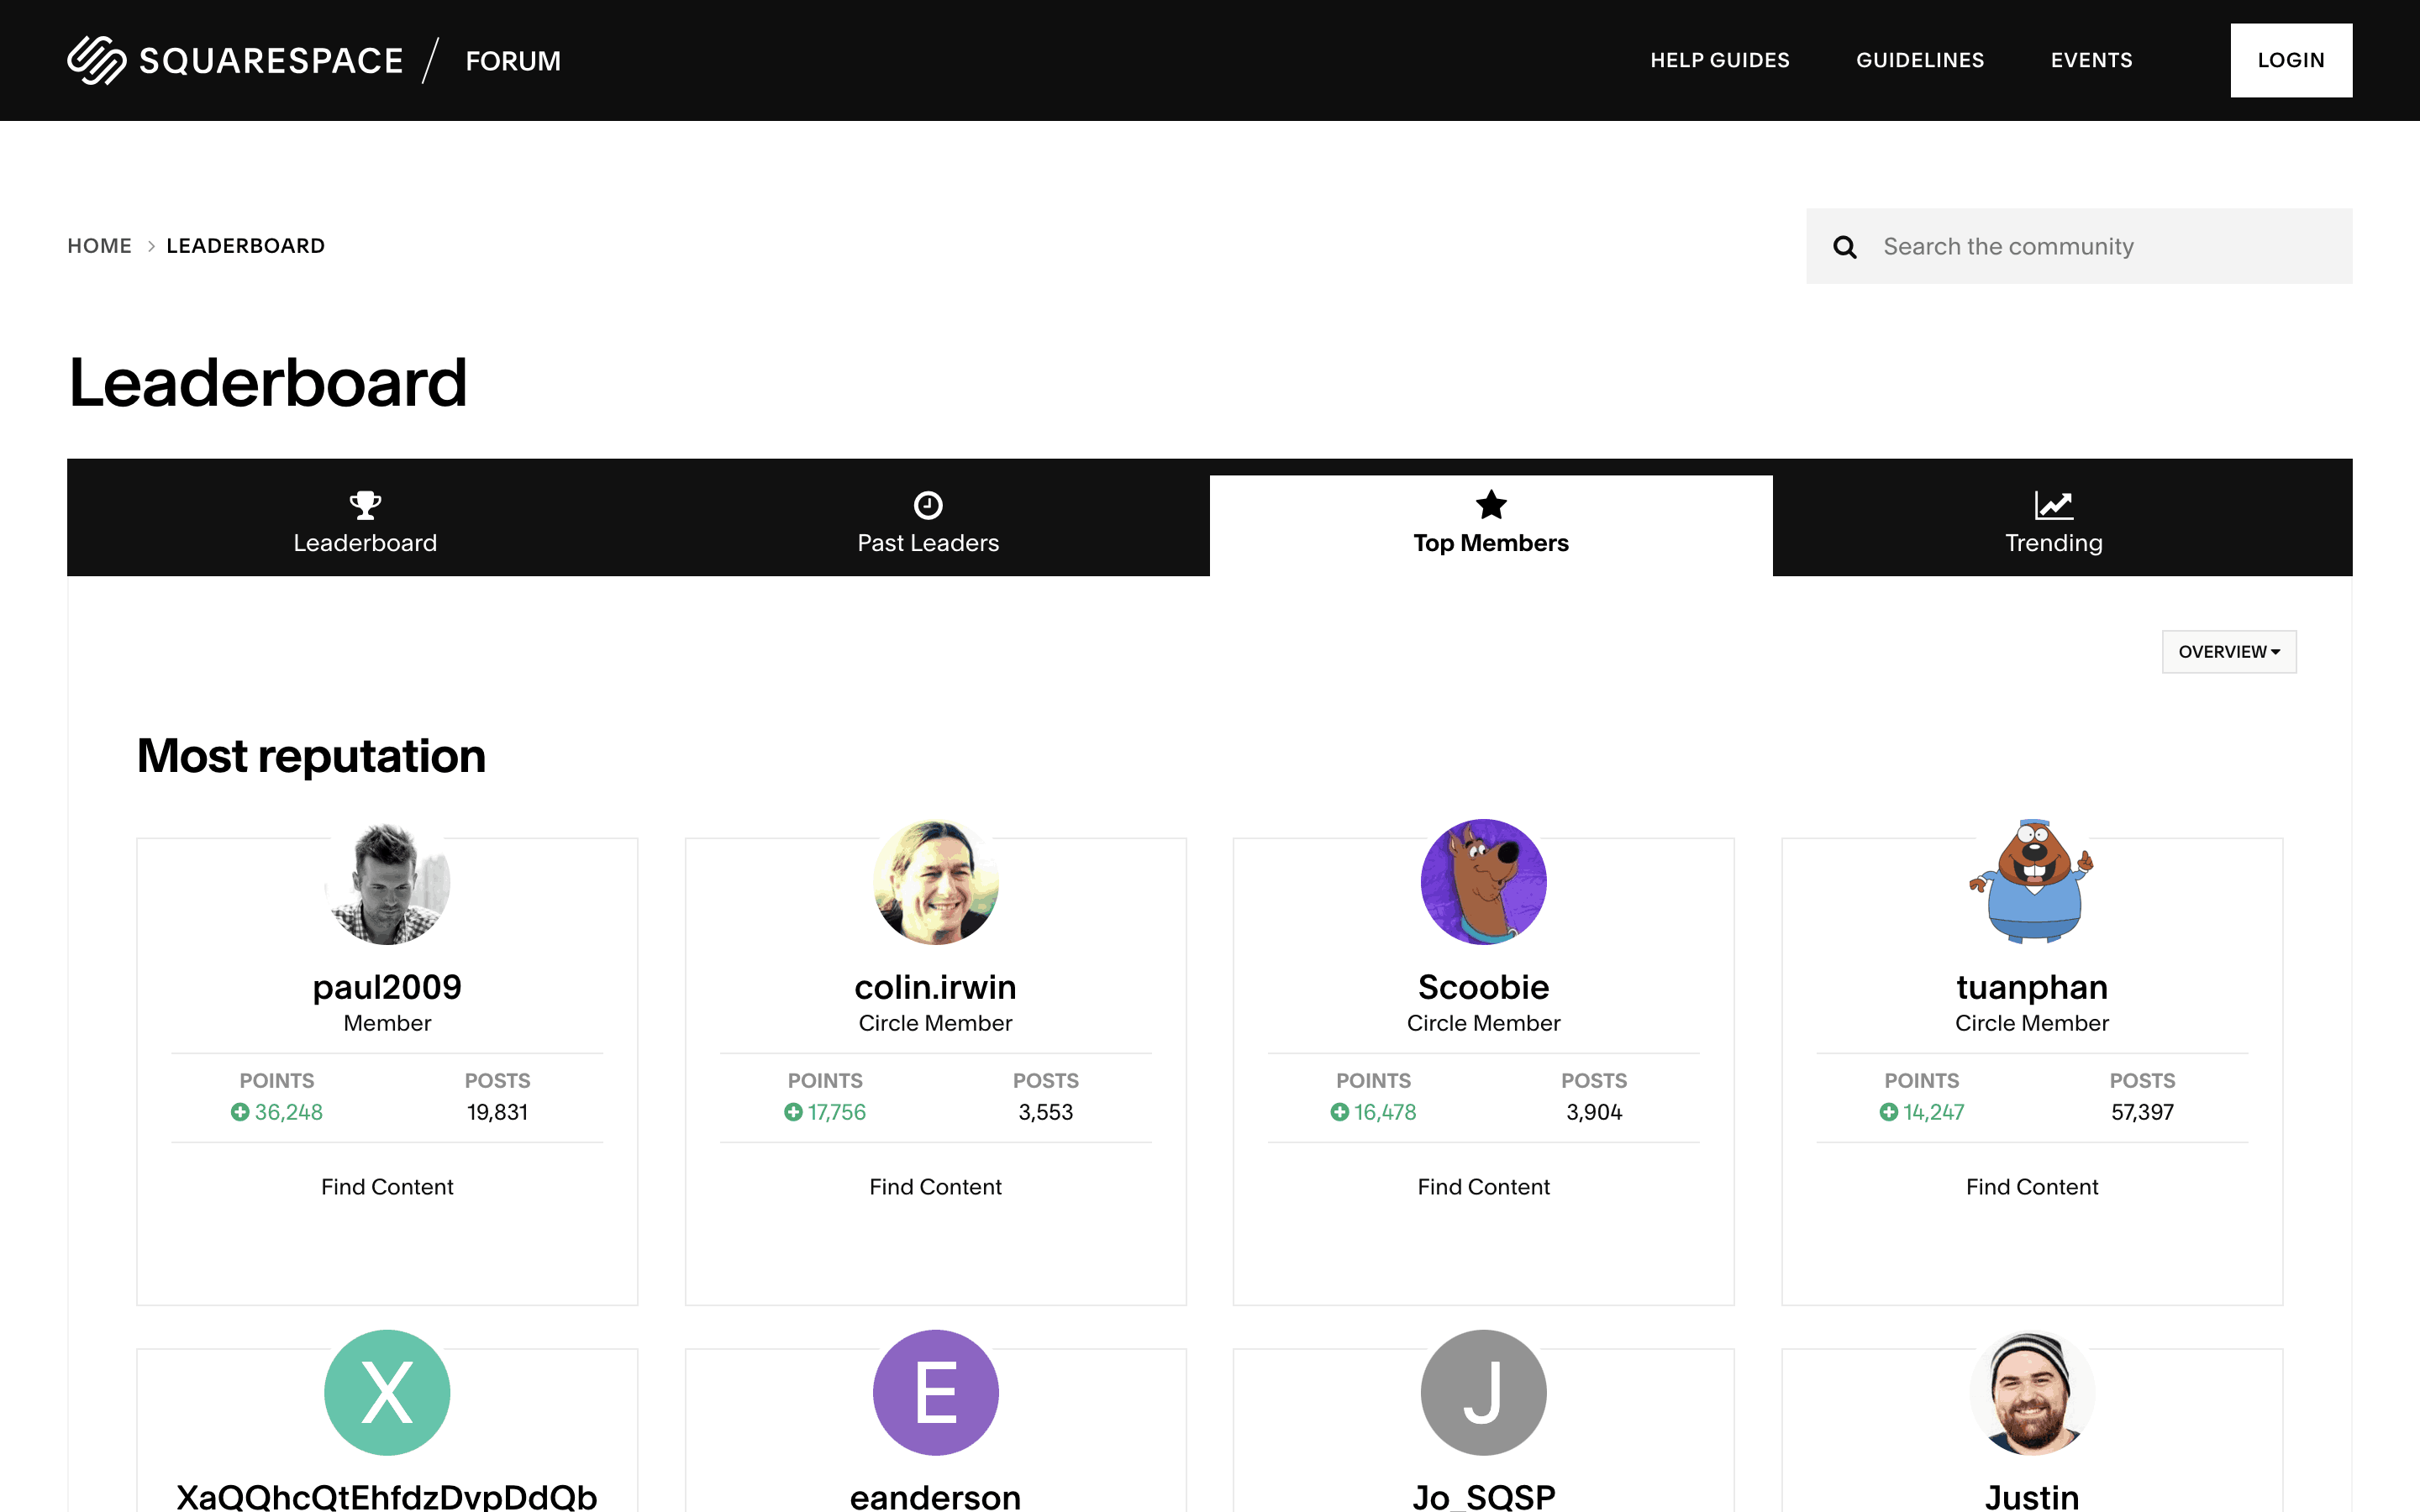
Task: Switch to the Past Leaders tab
Action: tap(927, 542)
